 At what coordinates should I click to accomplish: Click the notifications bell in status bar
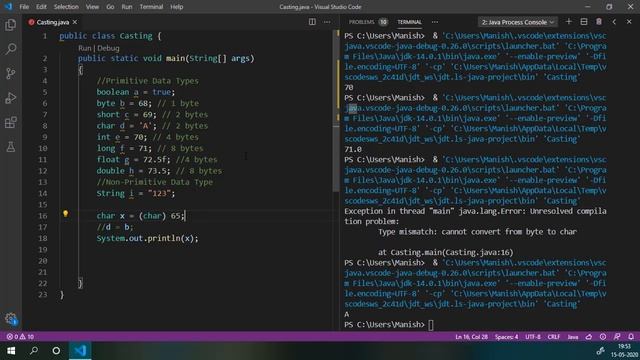[631, 337]
